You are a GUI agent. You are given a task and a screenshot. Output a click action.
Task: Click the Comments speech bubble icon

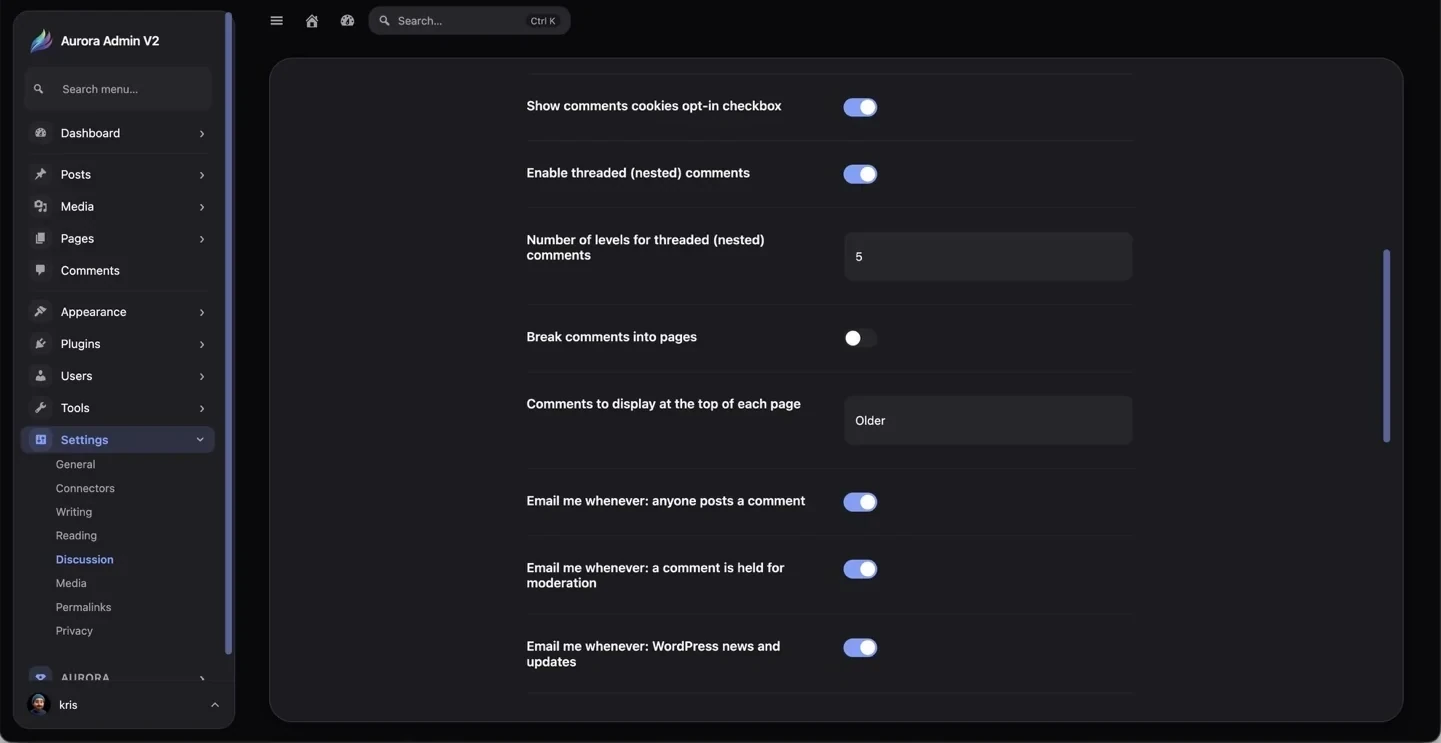coord(41,270)
